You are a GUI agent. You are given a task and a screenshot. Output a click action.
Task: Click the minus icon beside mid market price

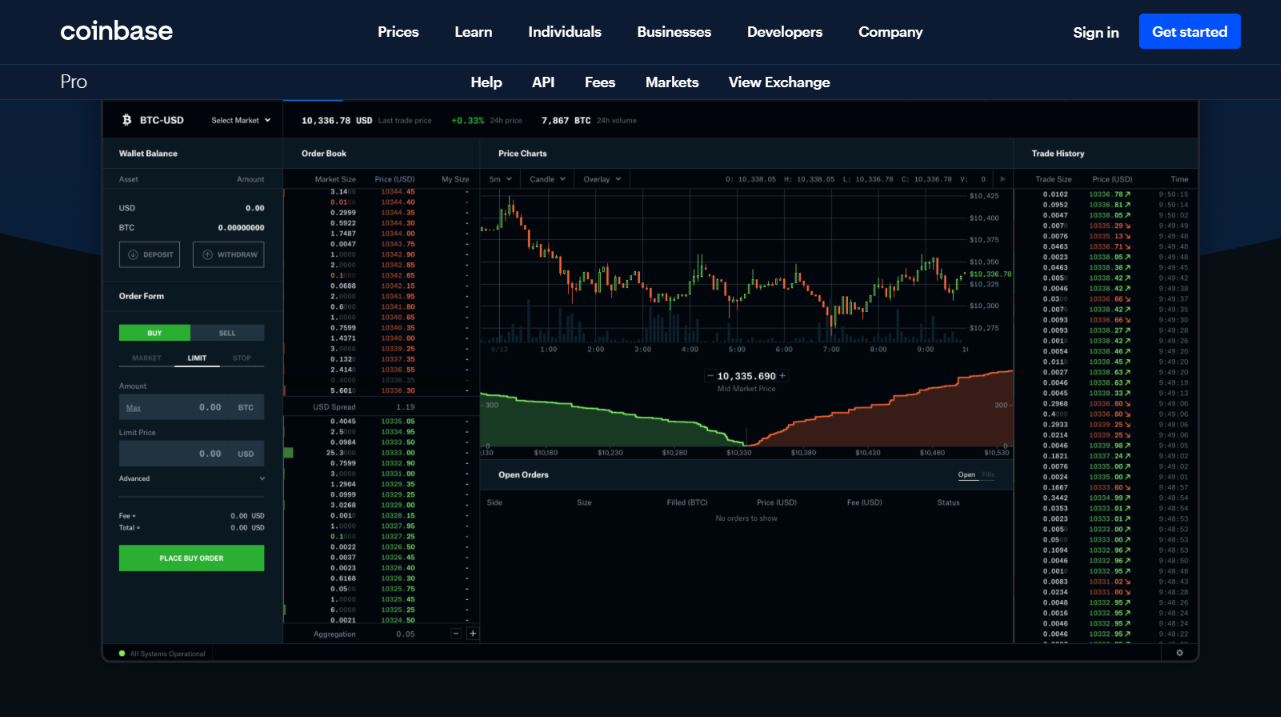(x=711, y=376)
